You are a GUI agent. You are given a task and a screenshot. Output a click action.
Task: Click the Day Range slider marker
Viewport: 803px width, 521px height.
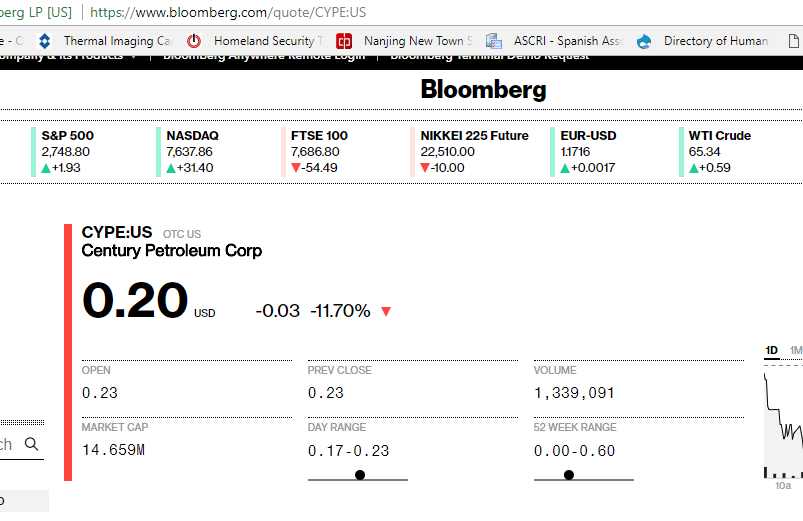(x=360, y=475)
